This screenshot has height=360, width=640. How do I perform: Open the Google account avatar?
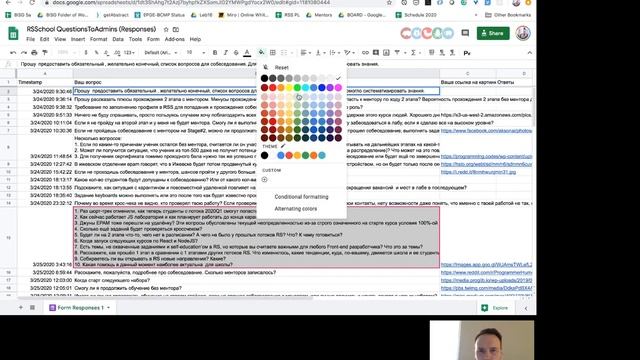523,33
